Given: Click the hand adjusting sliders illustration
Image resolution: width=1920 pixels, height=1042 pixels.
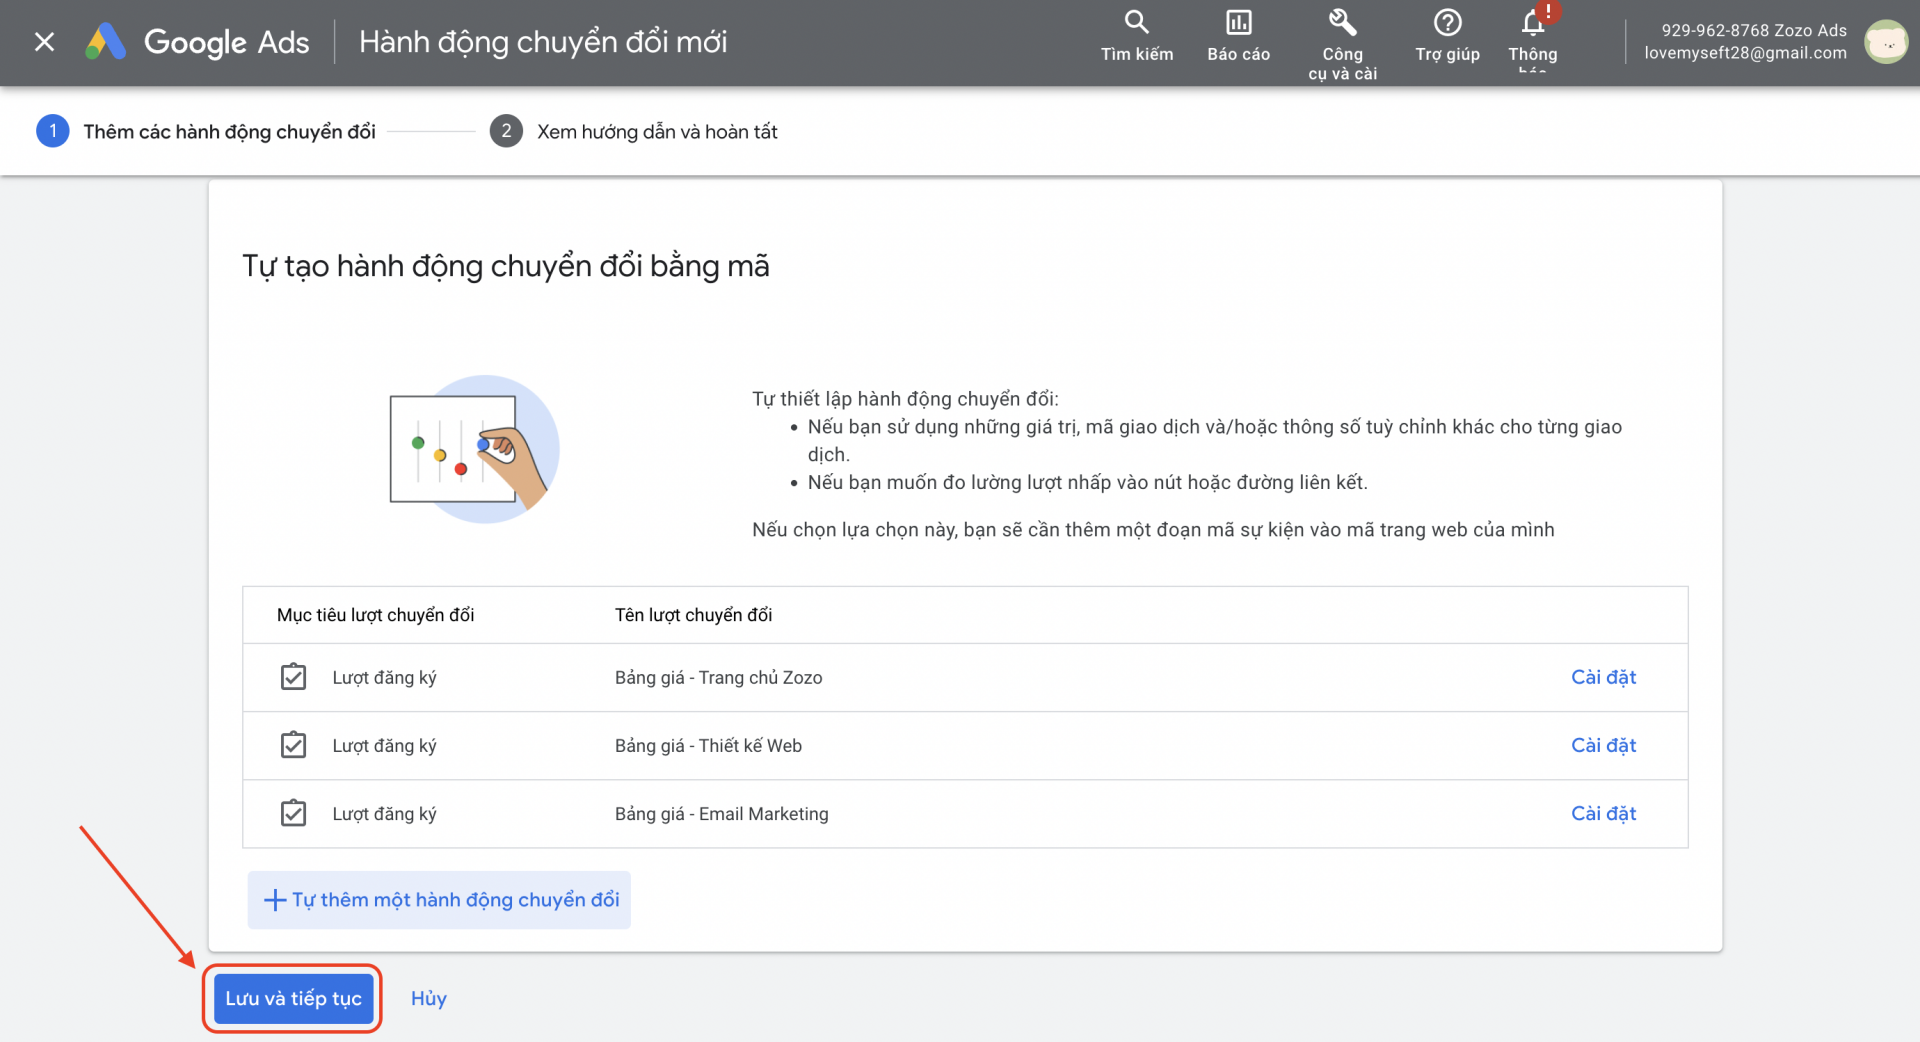Looking at the screenshot, I should pyautogui.click(x=474, y=449).
